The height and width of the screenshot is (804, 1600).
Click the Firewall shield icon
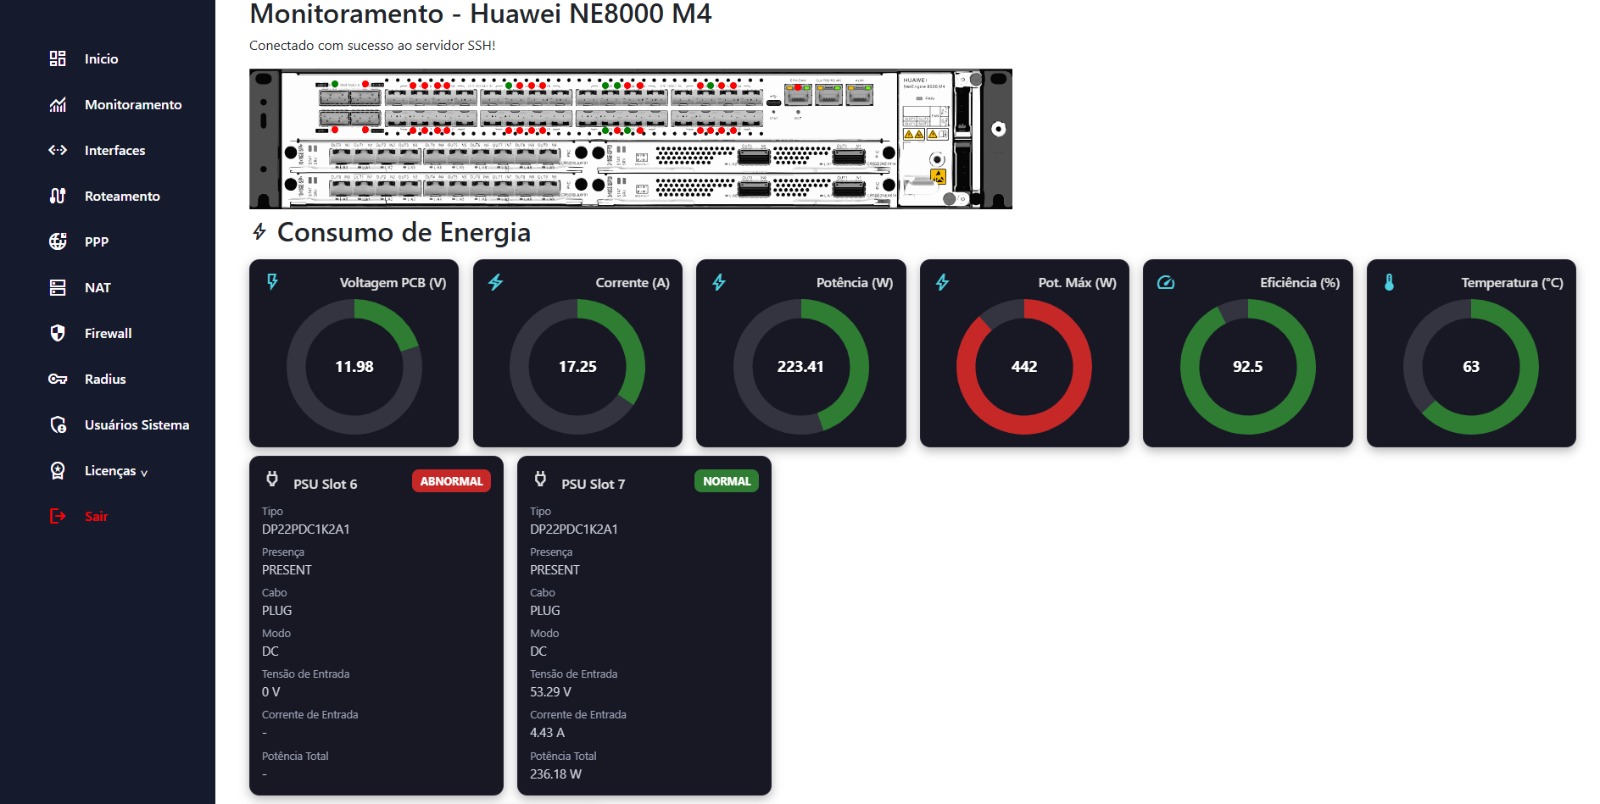(x=58, y=333)
